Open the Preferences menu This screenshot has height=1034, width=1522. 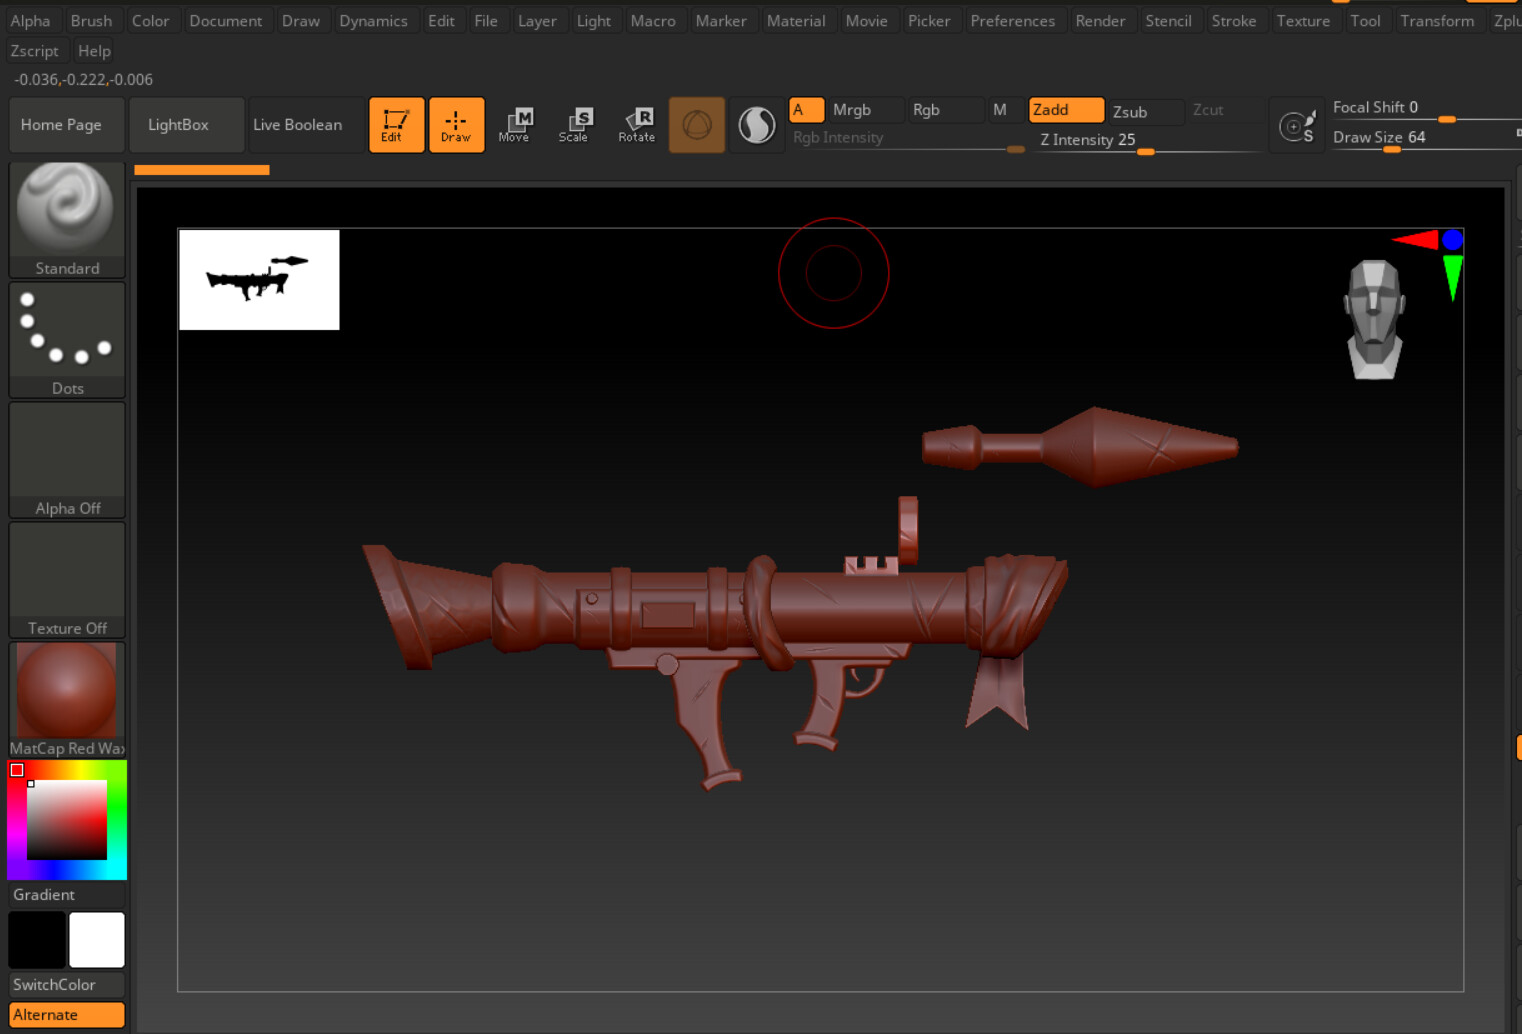(1012, 20)
